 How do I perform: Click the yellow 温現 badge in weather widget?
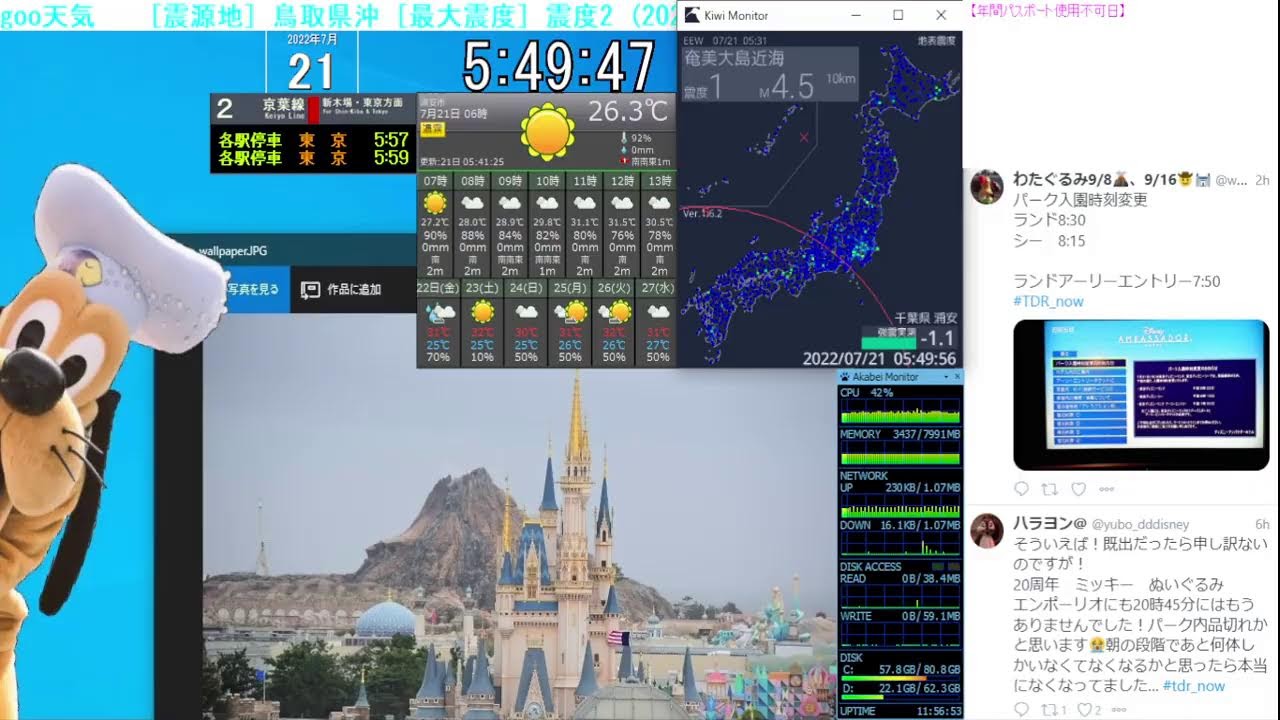pos(432,129)
